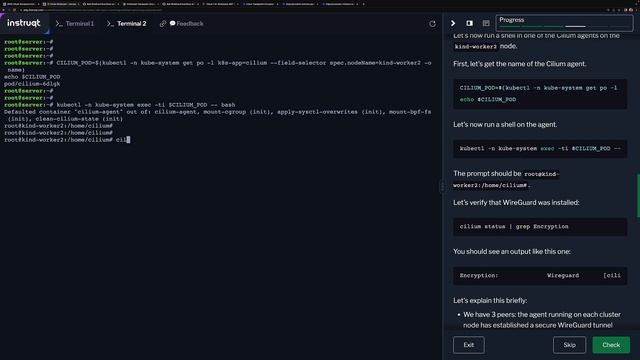Click 'First, let's get the name of the Cilium agent.'
The image size is (640, 360).
tap(520, 64)
